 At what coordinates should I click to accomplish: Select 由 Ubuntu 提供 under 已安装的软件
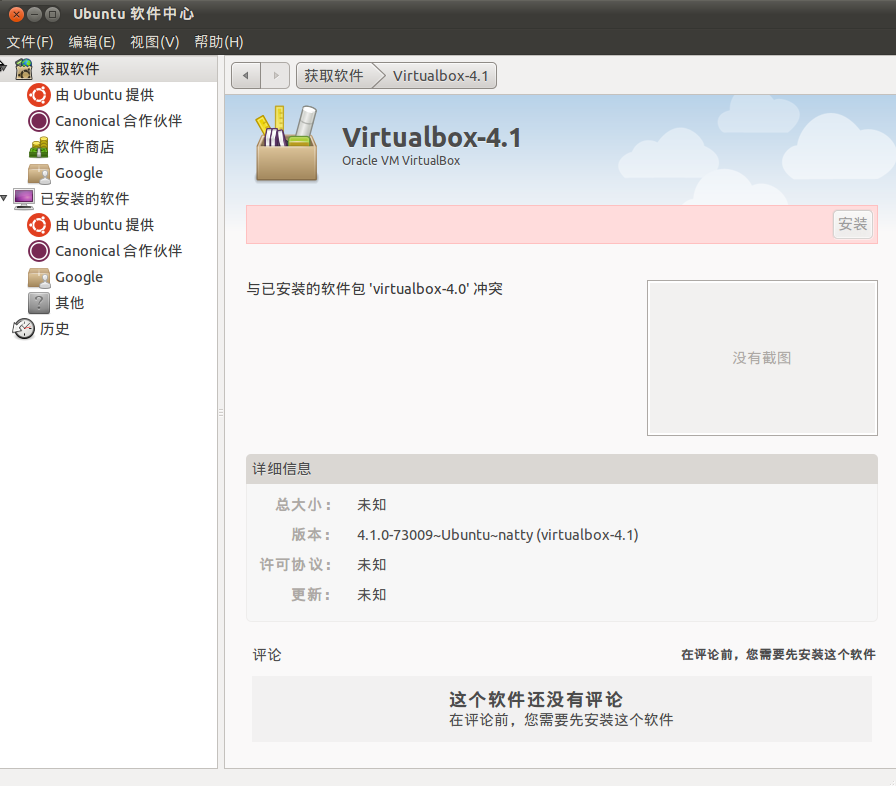point(105,225)
